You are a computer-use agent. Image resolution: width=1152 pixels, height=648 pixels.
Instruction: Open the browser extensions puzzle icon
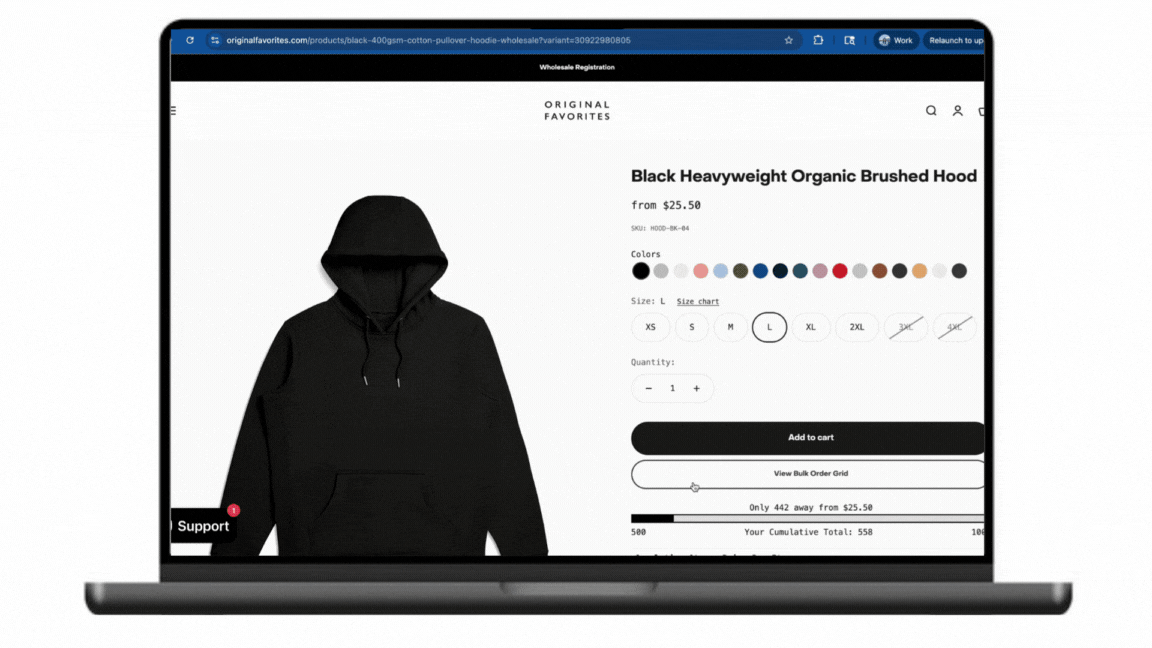818,40
